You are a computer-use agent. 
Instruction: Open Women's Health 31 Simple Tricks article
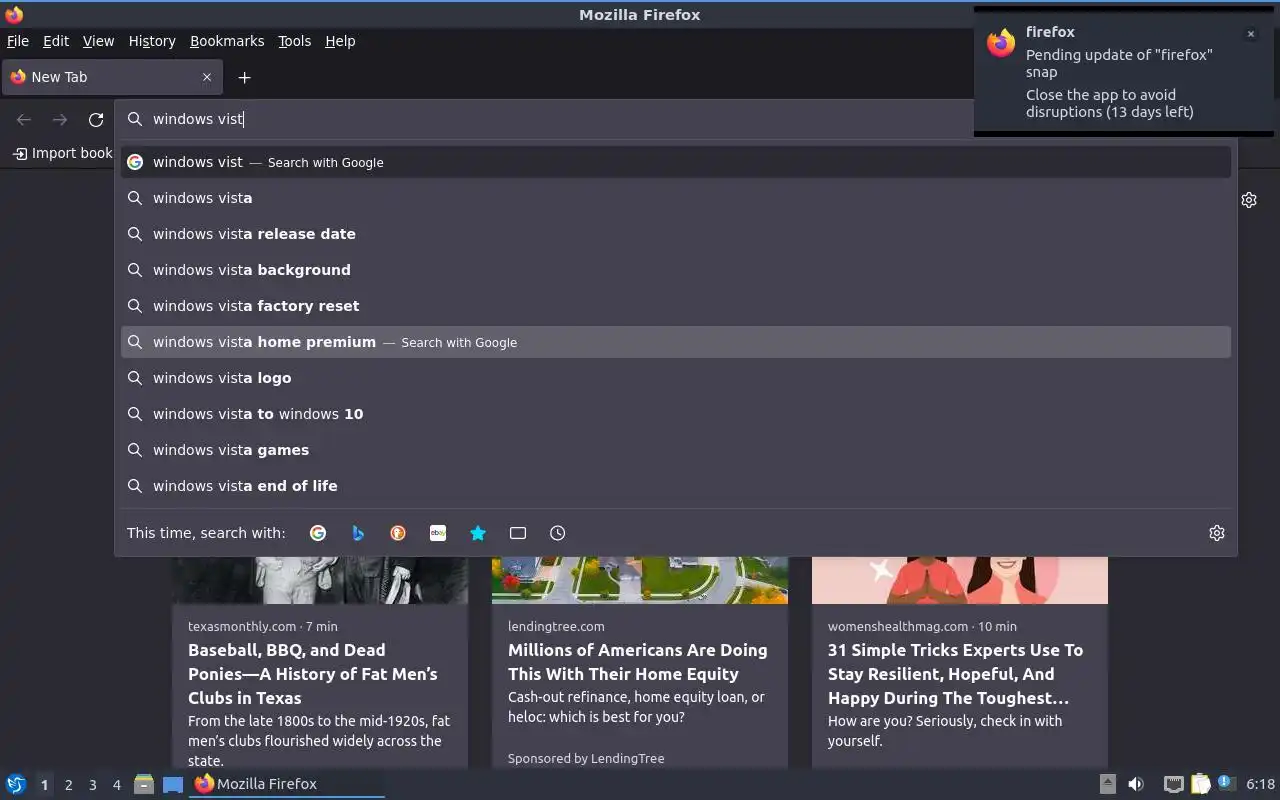[955, 674]
